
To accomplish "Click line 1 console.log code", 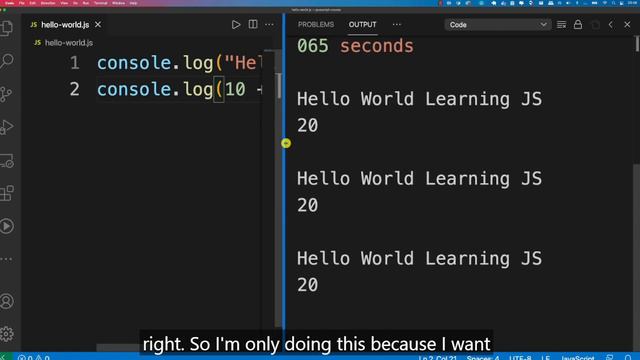I will [x=179, y=63].
